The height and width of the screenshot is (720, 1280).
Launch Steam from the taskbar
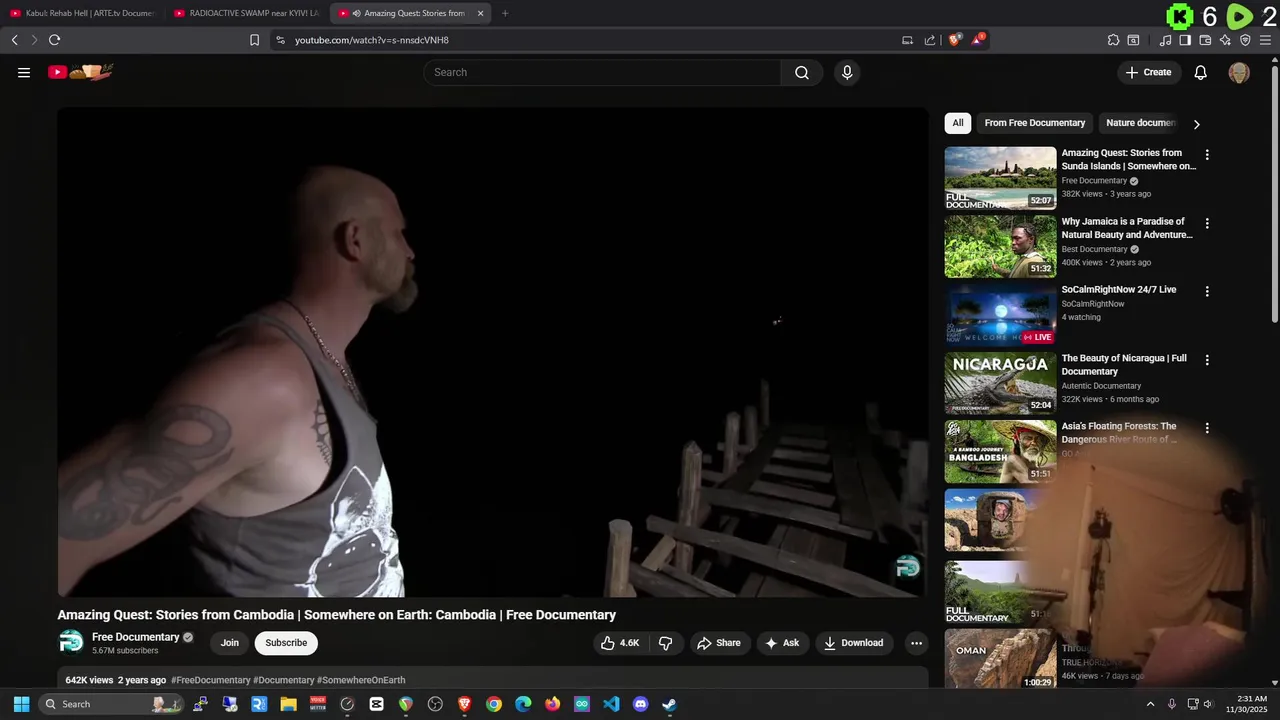tap(669, 704)
